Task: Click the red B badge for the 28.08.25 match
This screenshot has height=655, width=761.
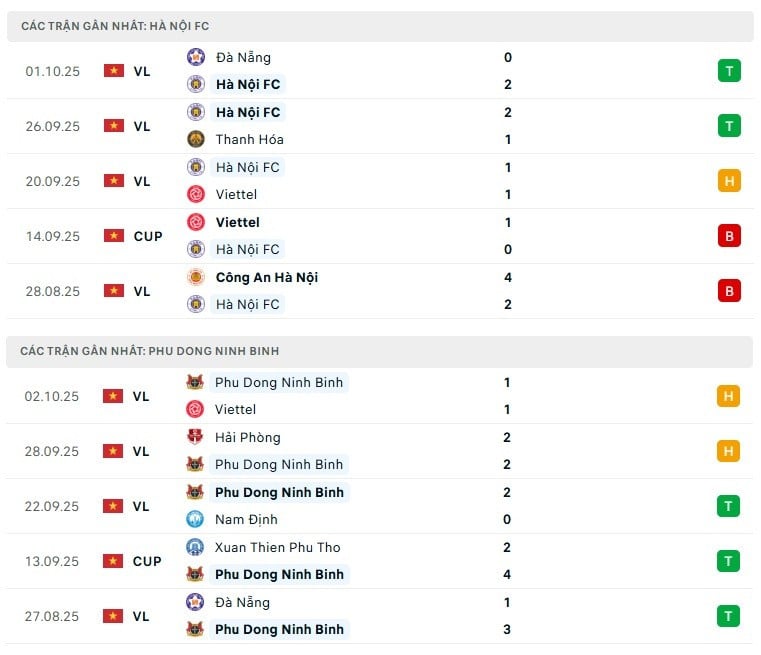Action: pyautogui.click(x=729, y=291)
